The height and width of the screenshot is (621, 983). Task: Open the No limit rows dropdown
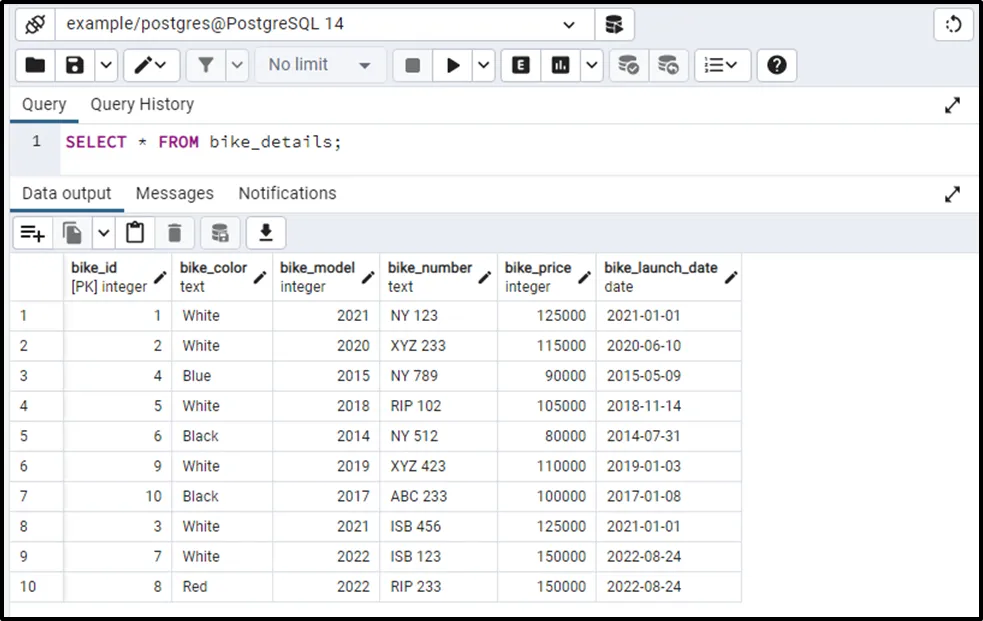click(319, 65)
